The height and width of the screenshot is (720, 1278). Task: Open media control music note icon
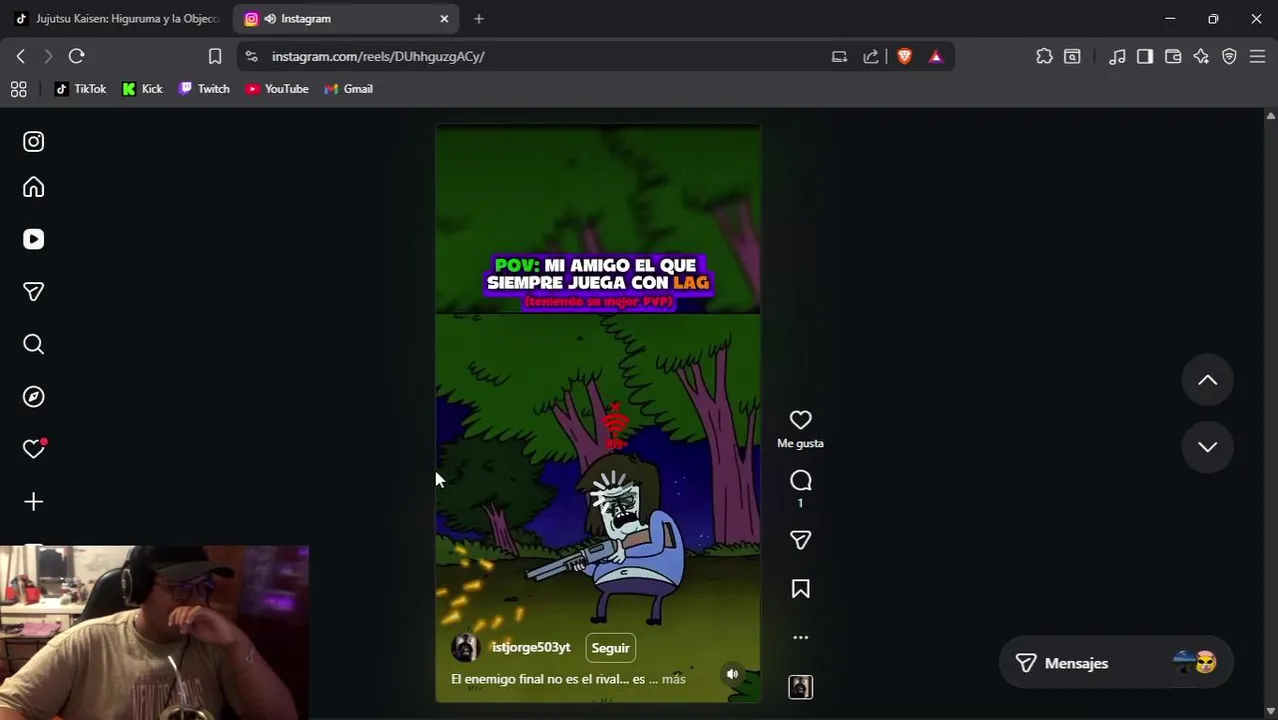(1117, 56)
